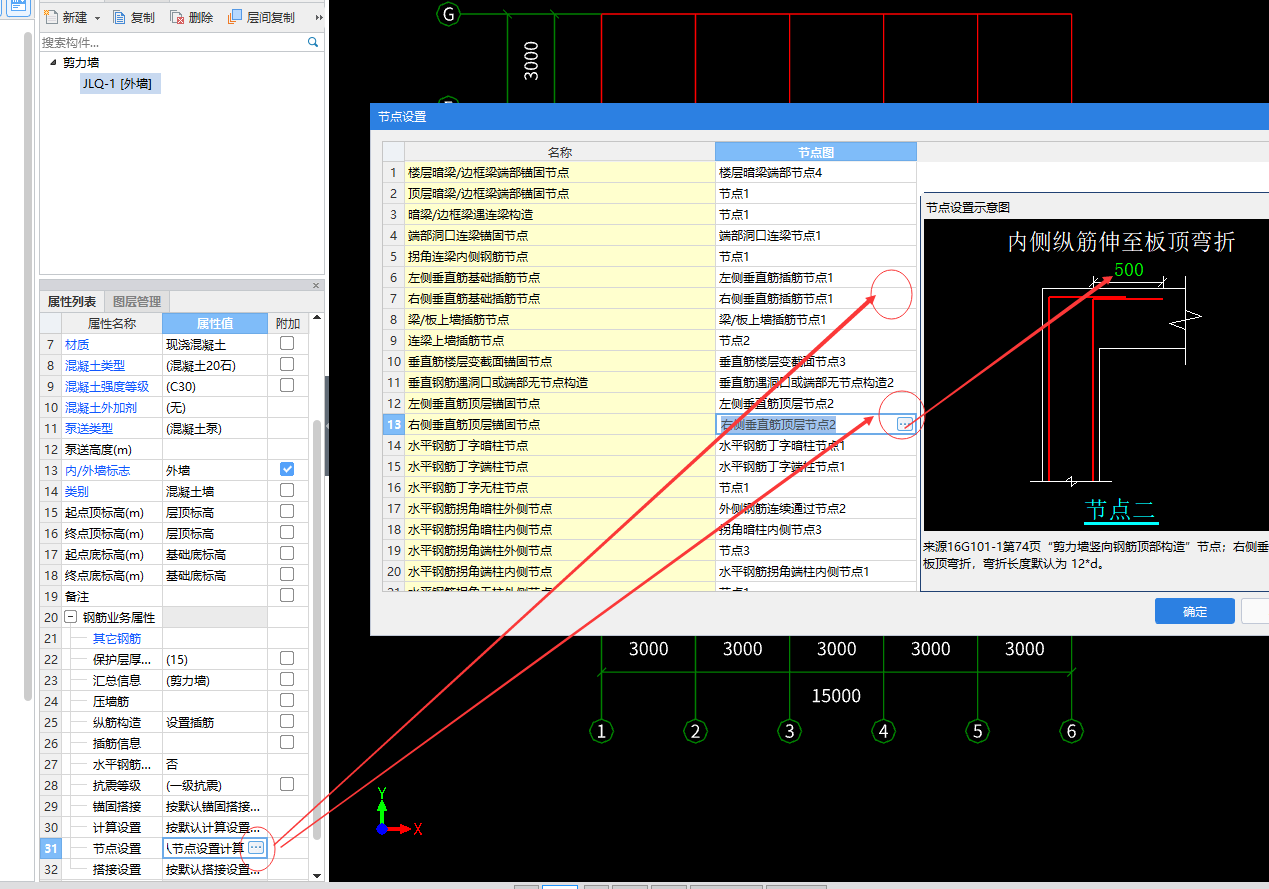Open the ellipsis button in dialog row 13
Image resolution: width=1269 pixels, height=889 pixels.
905,425
